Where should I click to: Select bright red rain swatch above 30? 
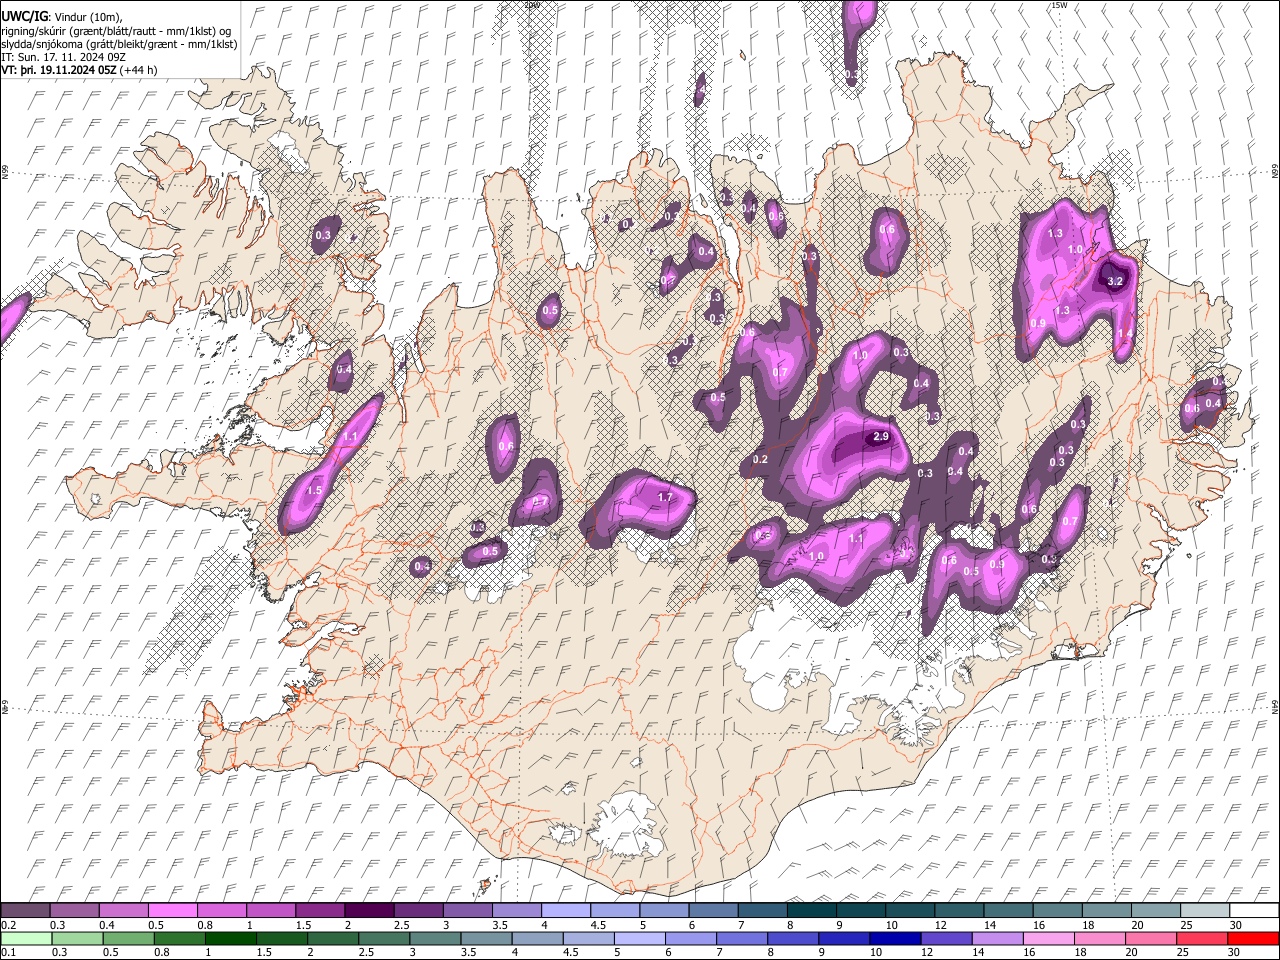coord(1253,938)
